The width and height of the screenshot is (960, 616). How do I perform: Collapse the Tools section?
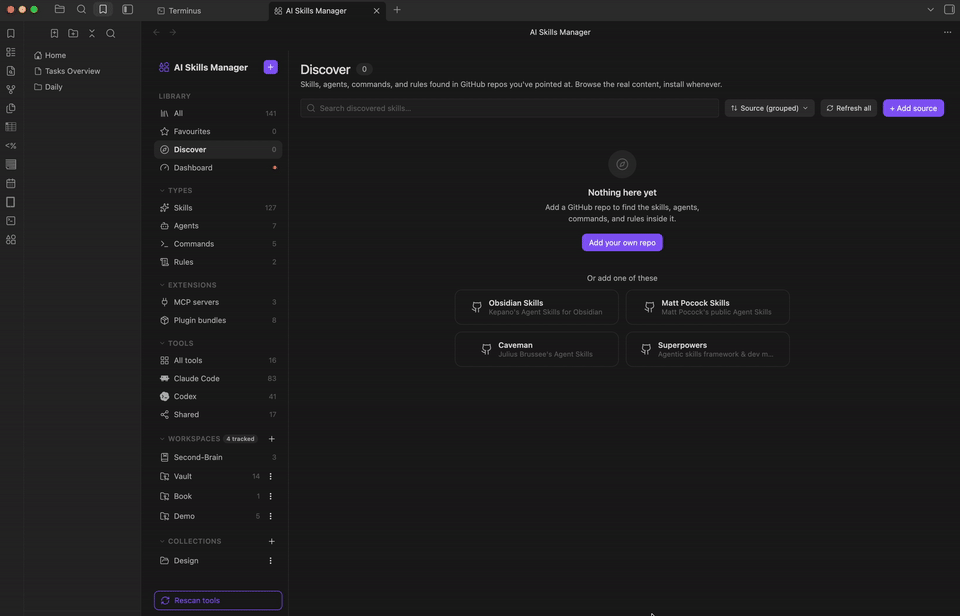176,344
